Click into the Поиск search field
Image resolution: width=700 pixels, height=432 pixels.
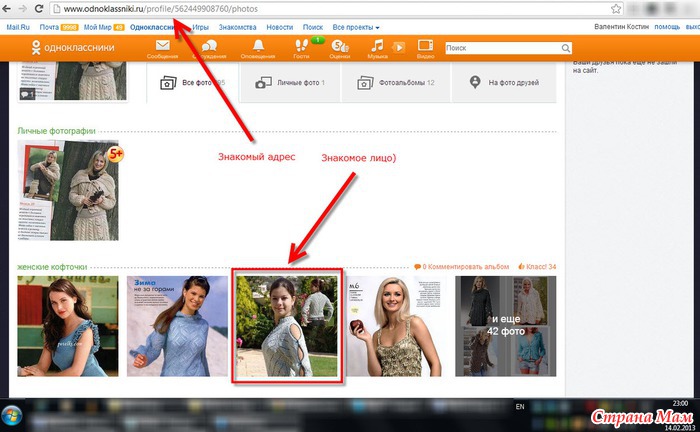[503, 48]
